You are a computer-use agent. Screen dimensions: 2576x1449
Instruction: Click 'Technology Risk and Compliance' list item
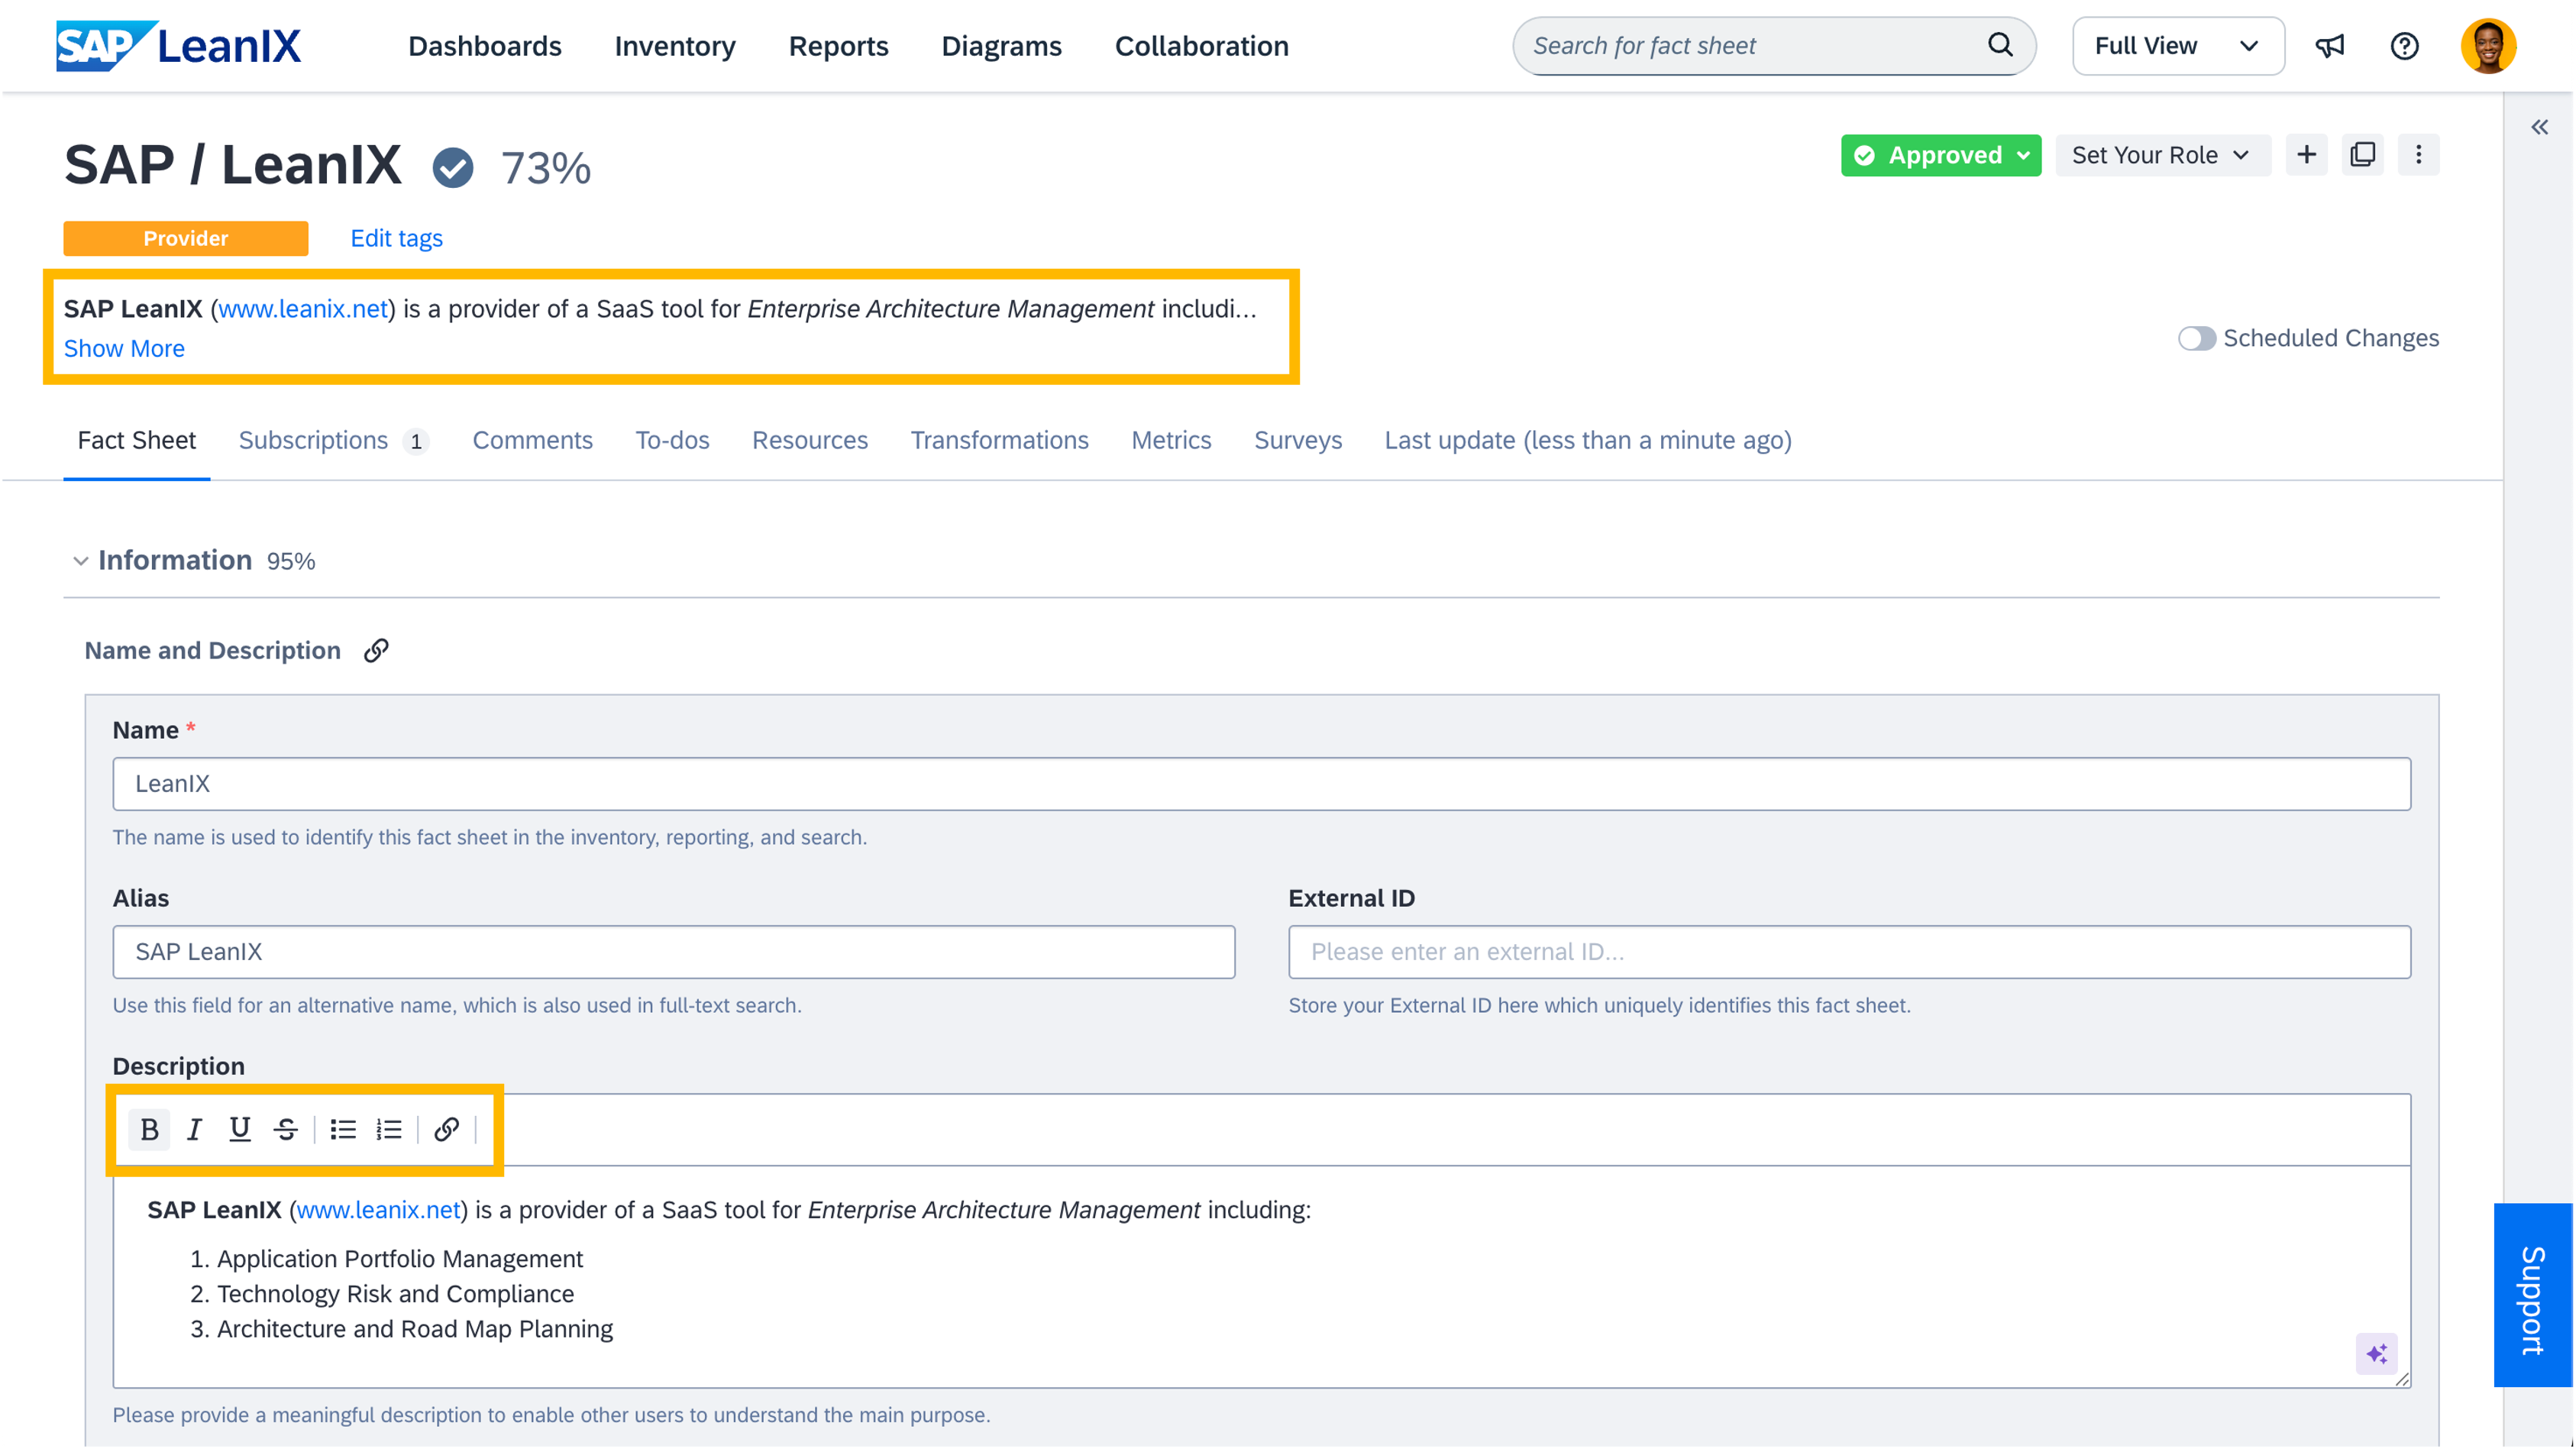[395, 1294]
